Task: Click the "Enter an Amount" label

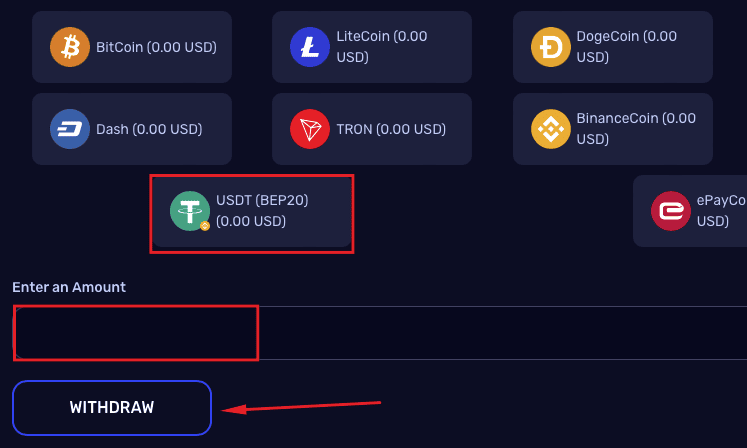Action: (69, 287)
